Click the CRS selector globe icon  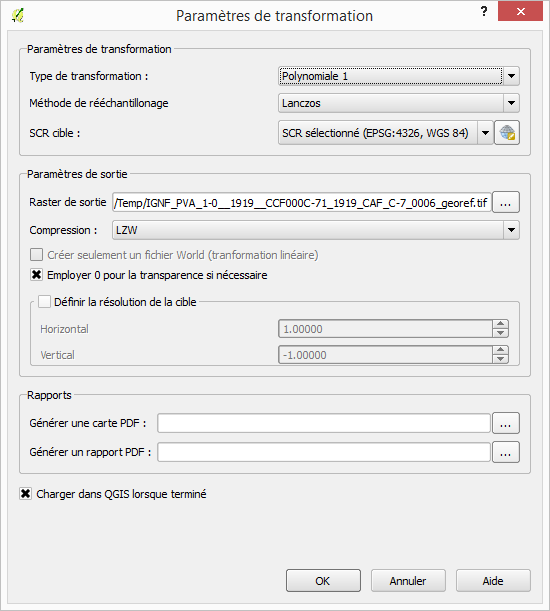tap(507, 133)
